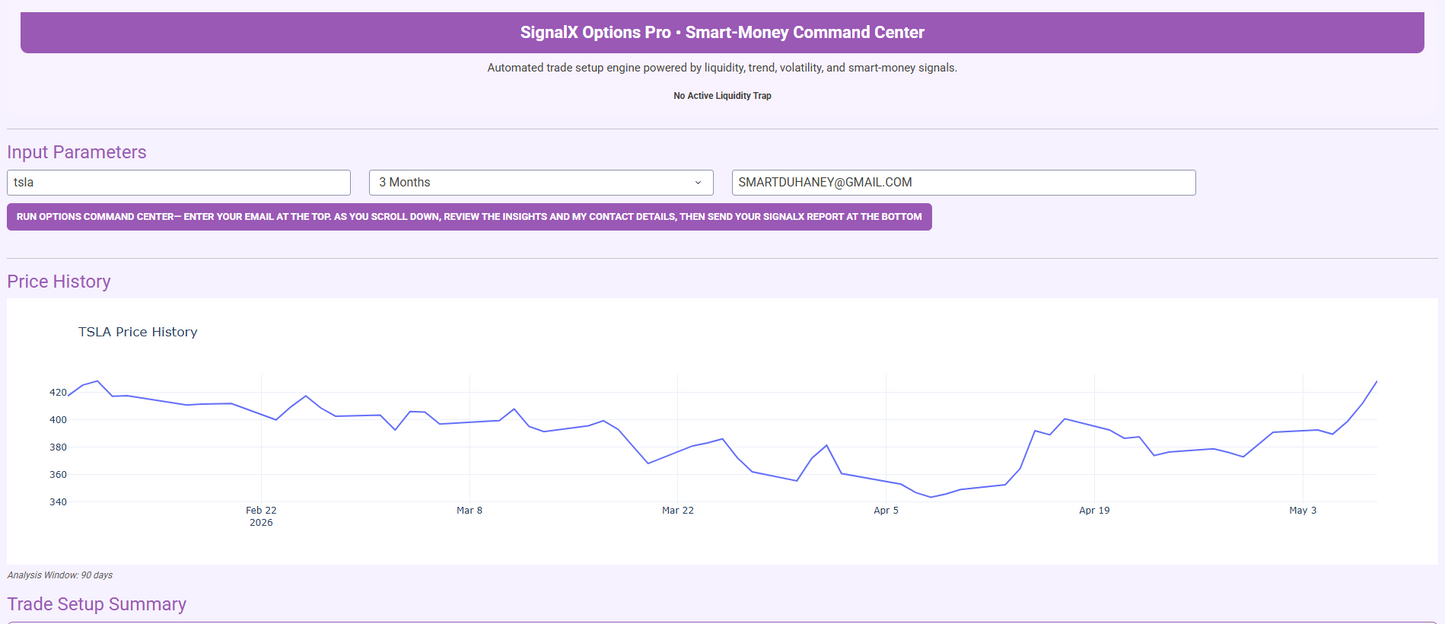Open the 3 Months period dropdown

tap(541, 182)
